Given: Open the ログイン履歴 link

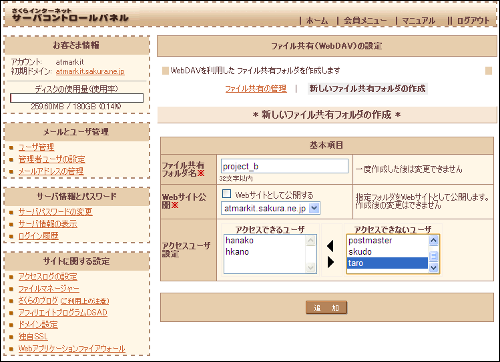Looking at the screenshot, I should point(39,236).
